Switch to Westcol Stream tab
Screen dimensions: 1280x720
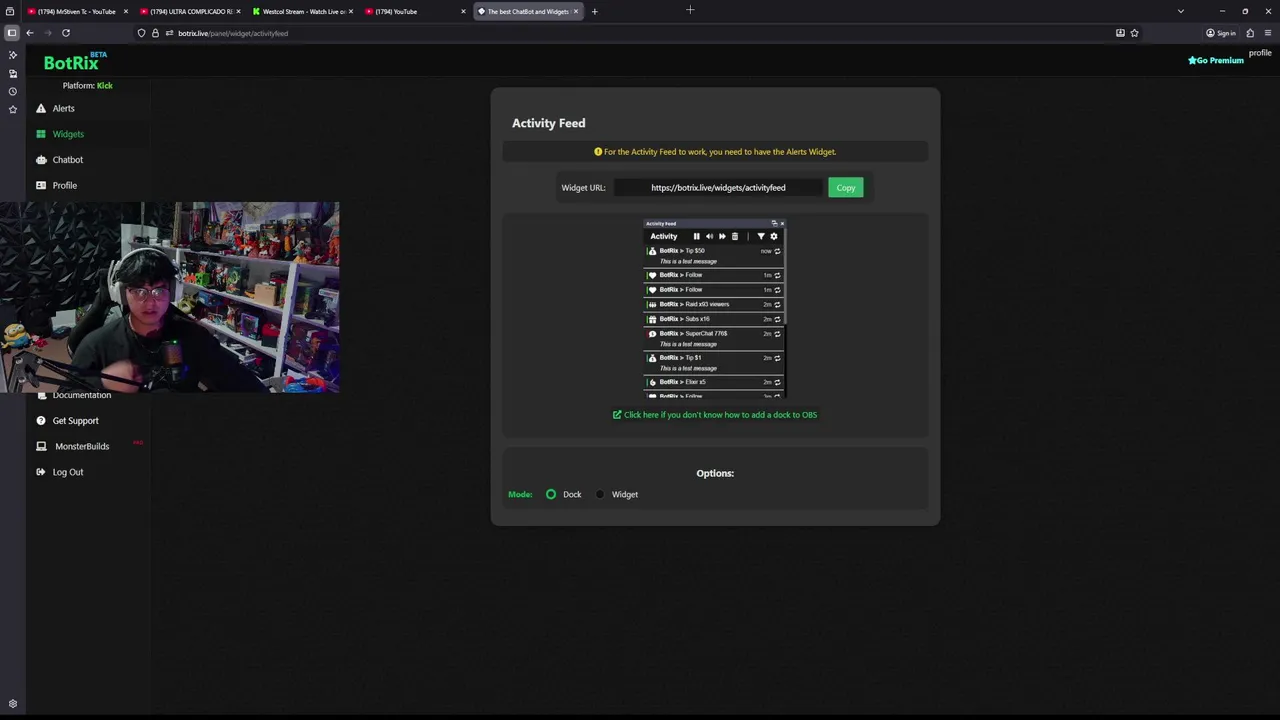[303, 12]
